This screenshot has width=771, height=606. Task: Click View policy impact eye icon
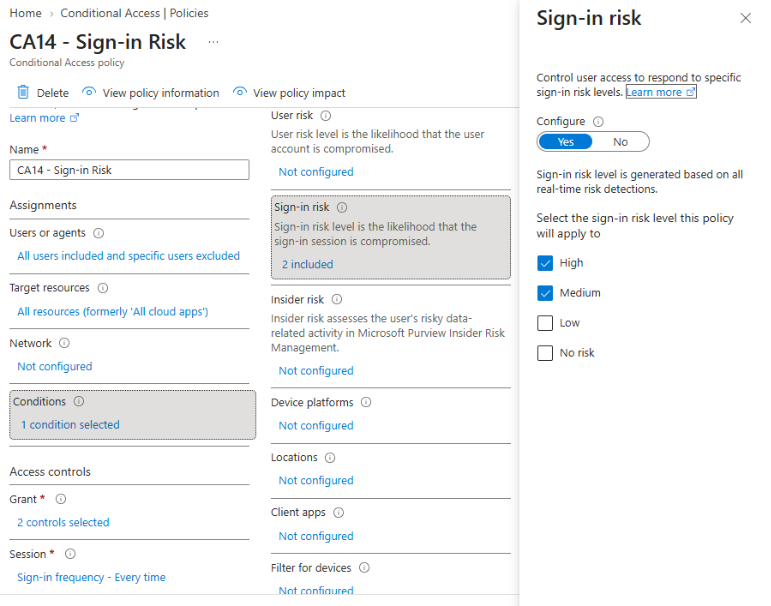pyautogui.click(x=239, y=92)
